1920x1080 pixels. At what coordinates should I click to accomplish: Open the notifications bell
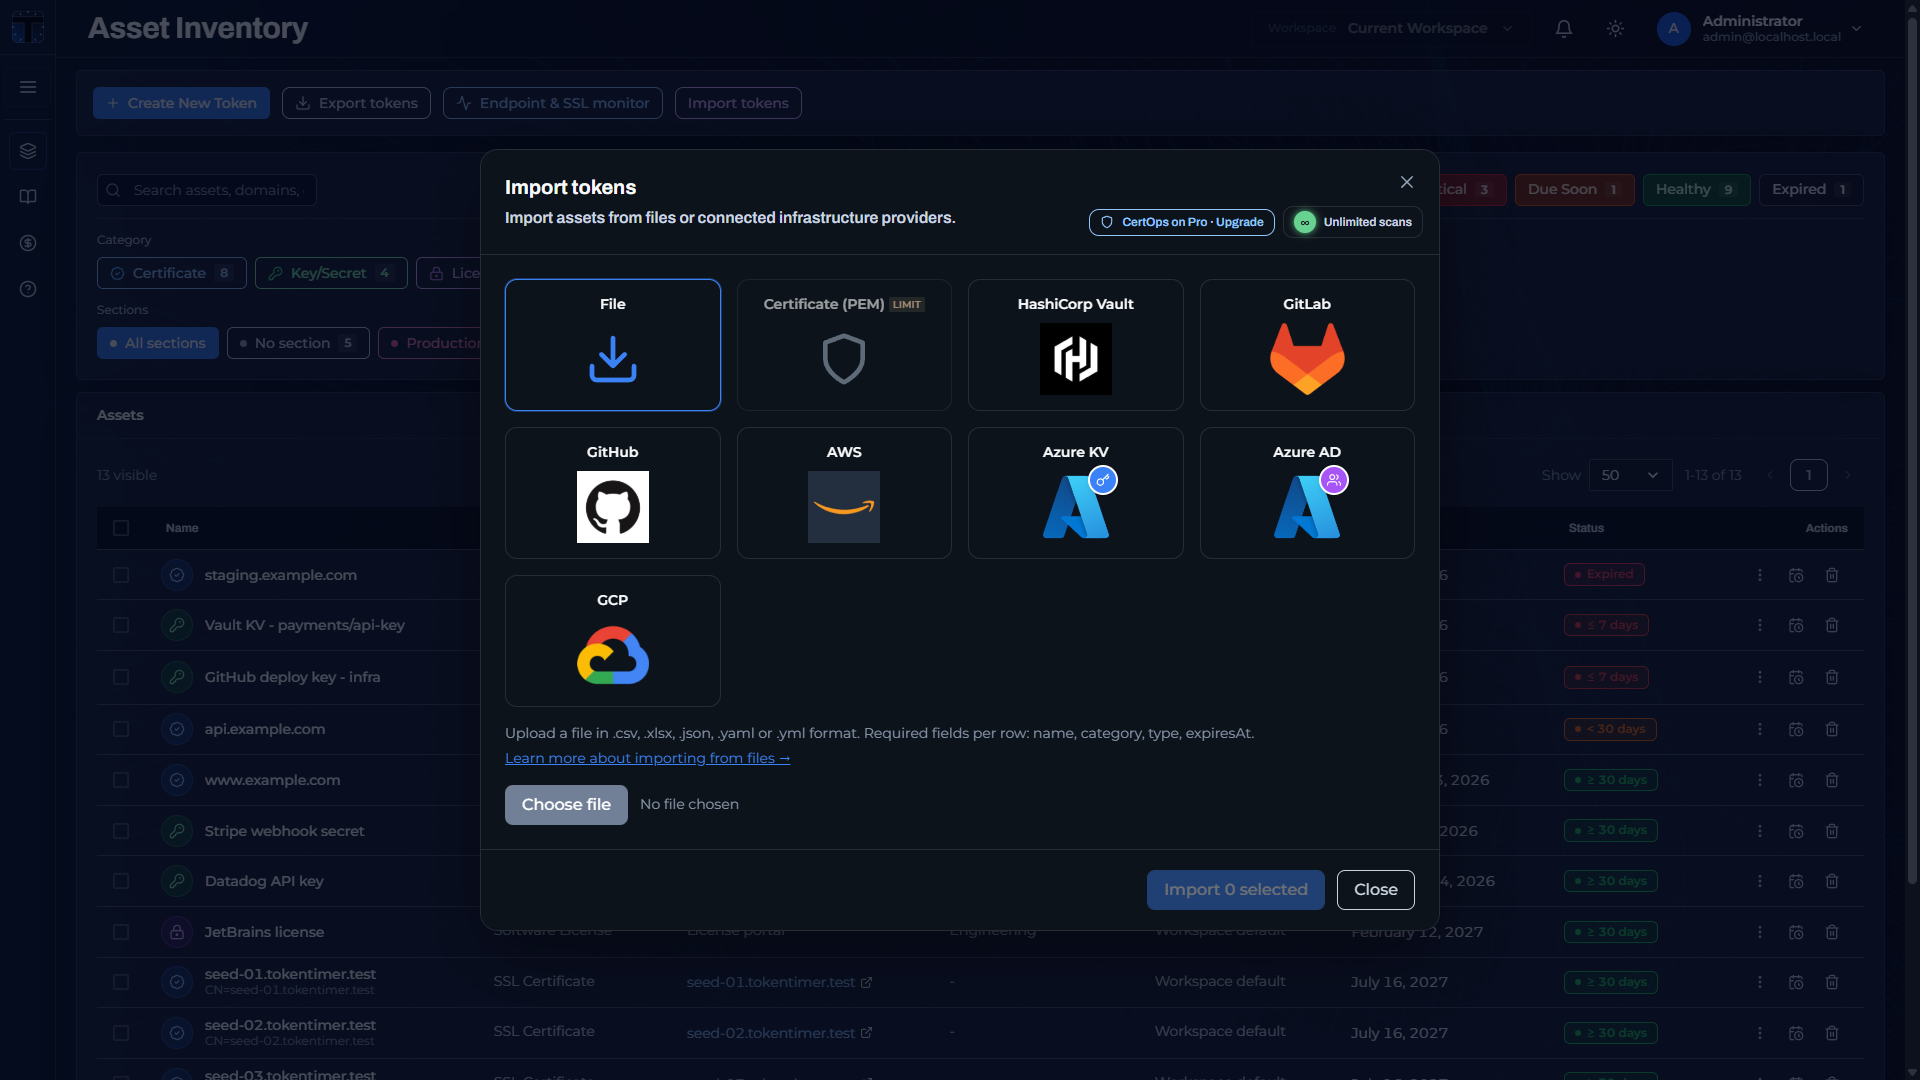(1564, 29)
